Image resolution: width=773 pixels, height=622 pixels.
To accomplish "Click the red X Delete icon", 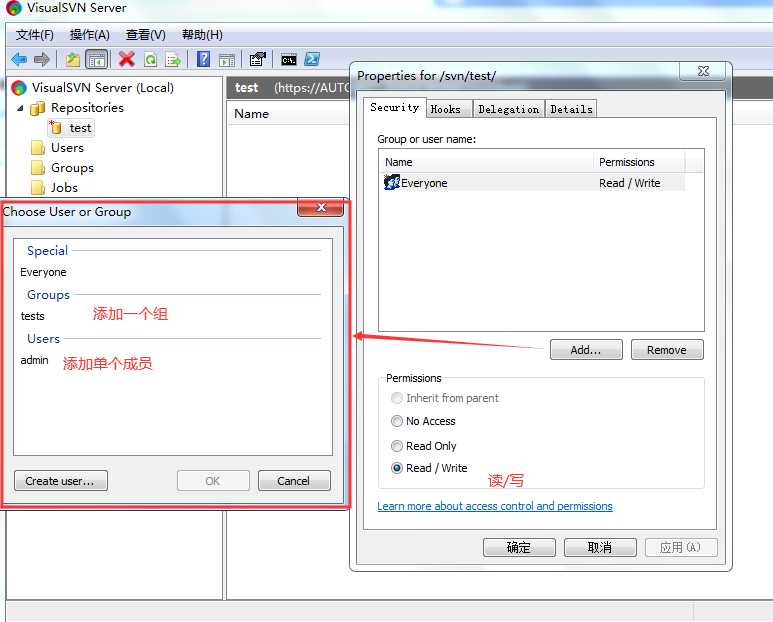I will pyautogui.click(x=127, y=60).
